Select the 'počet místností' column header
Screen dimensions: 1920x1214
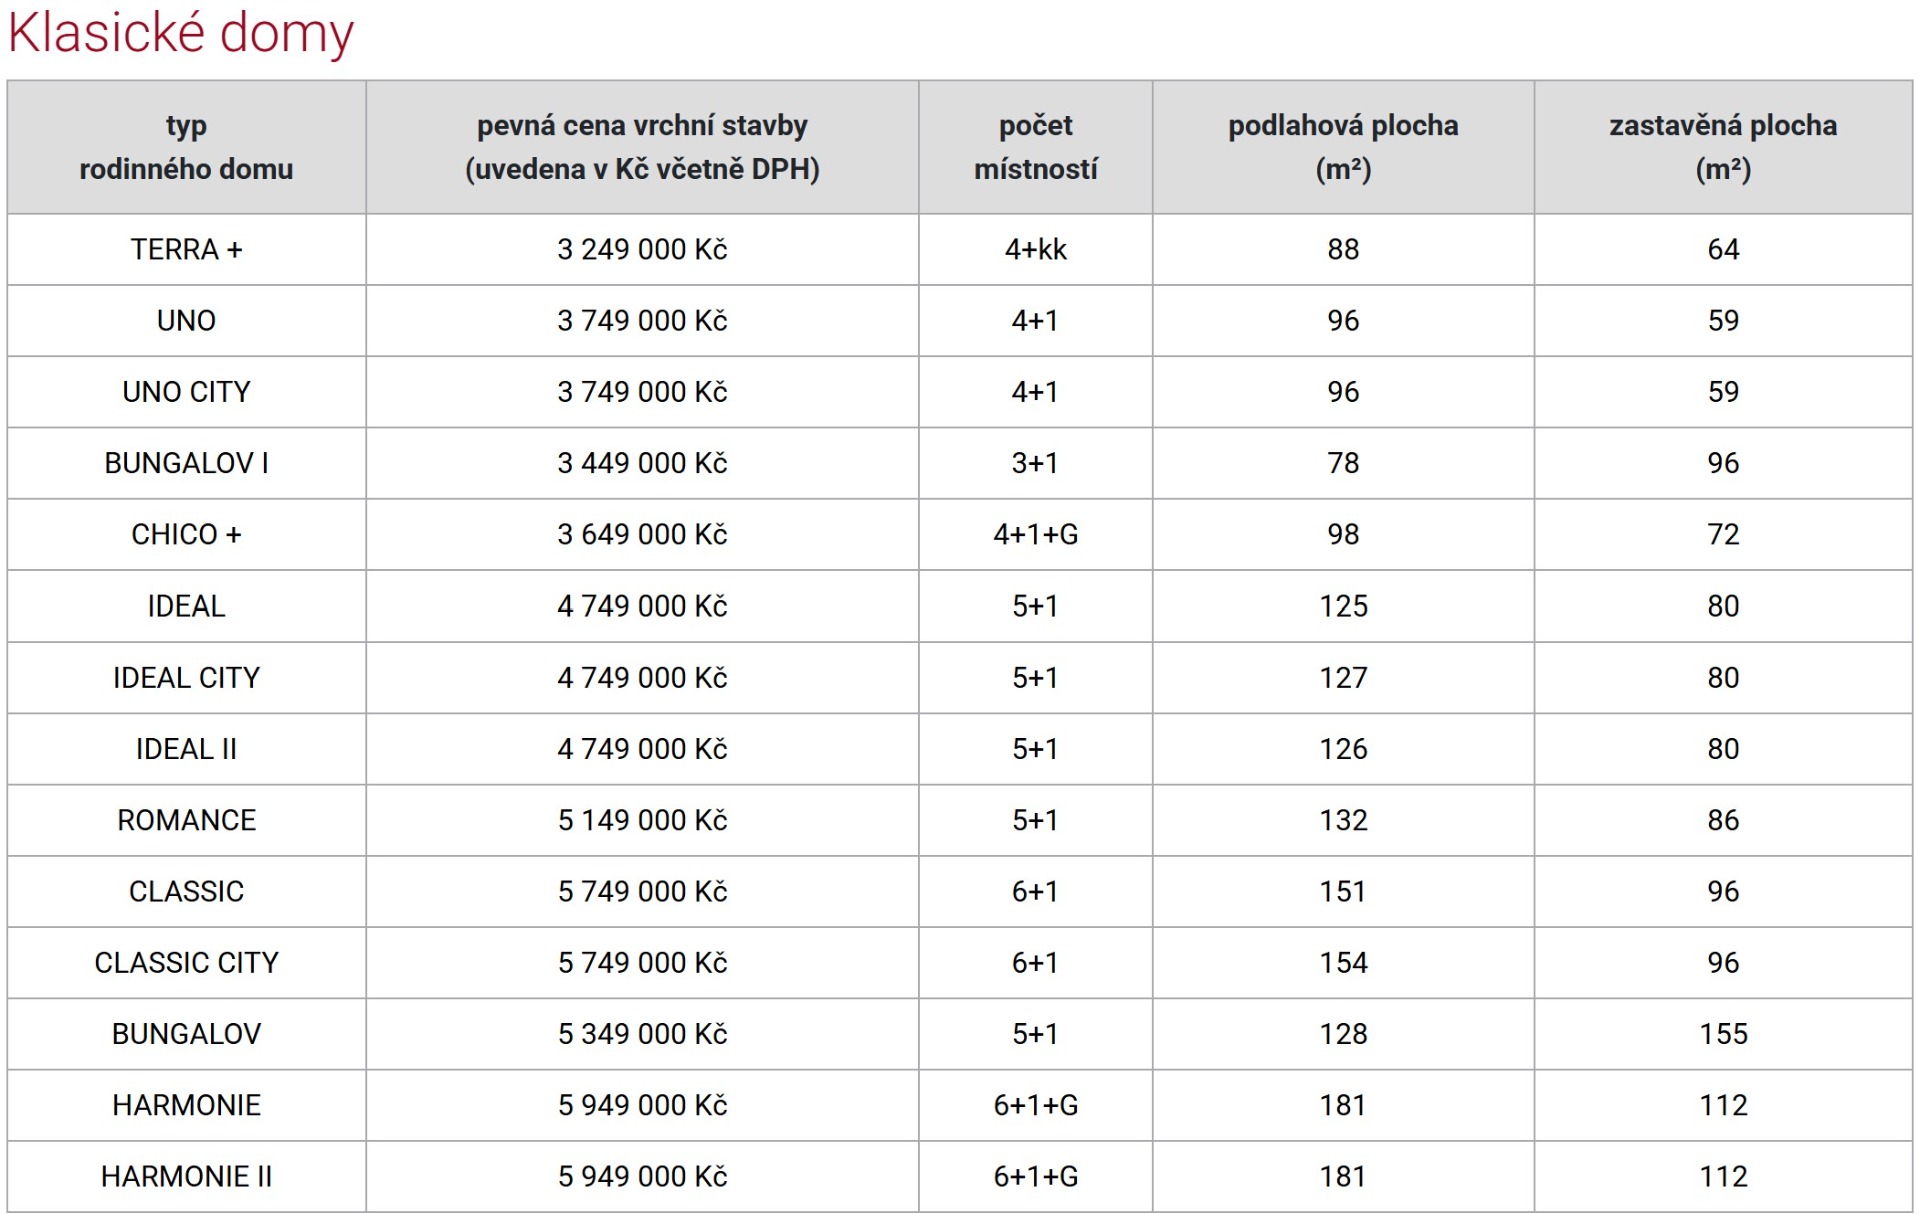[x=1035, y=147]
